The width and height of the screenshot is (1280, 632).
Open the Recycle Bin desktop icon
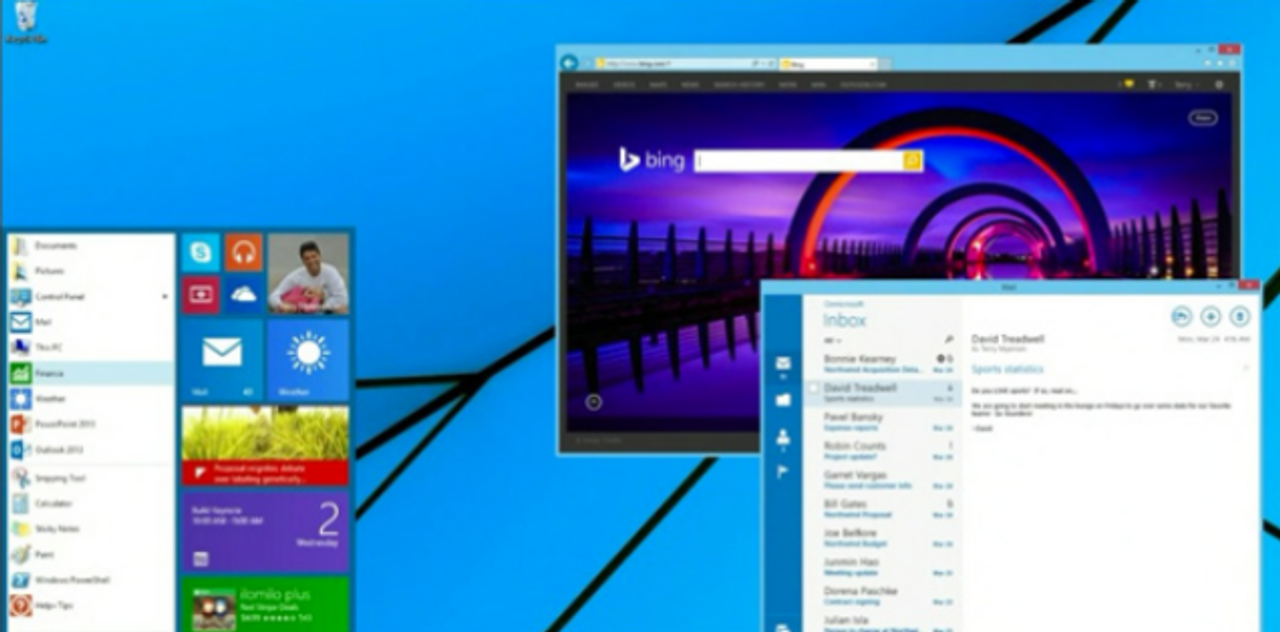25,22
